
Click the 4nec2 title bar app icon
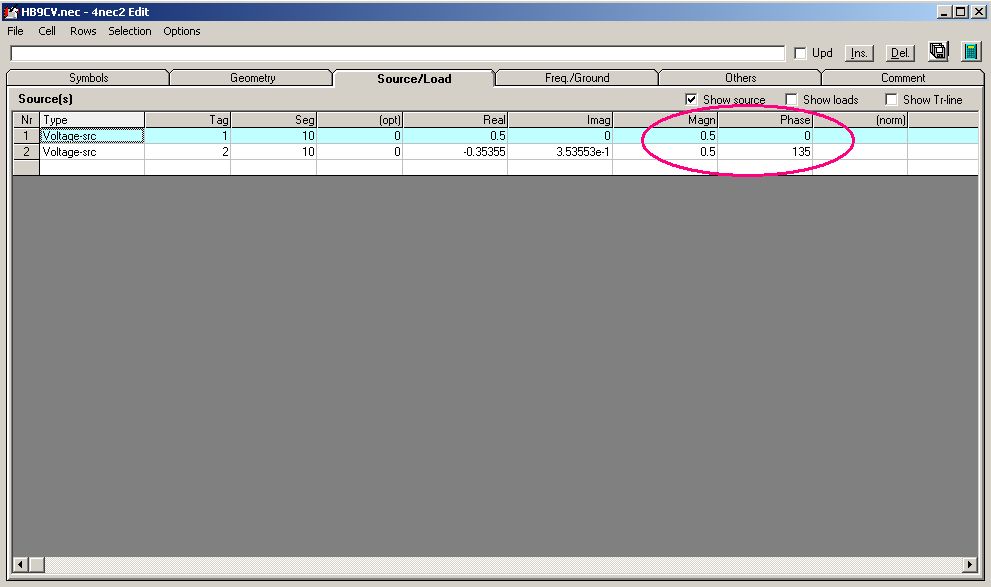(11, 11)
